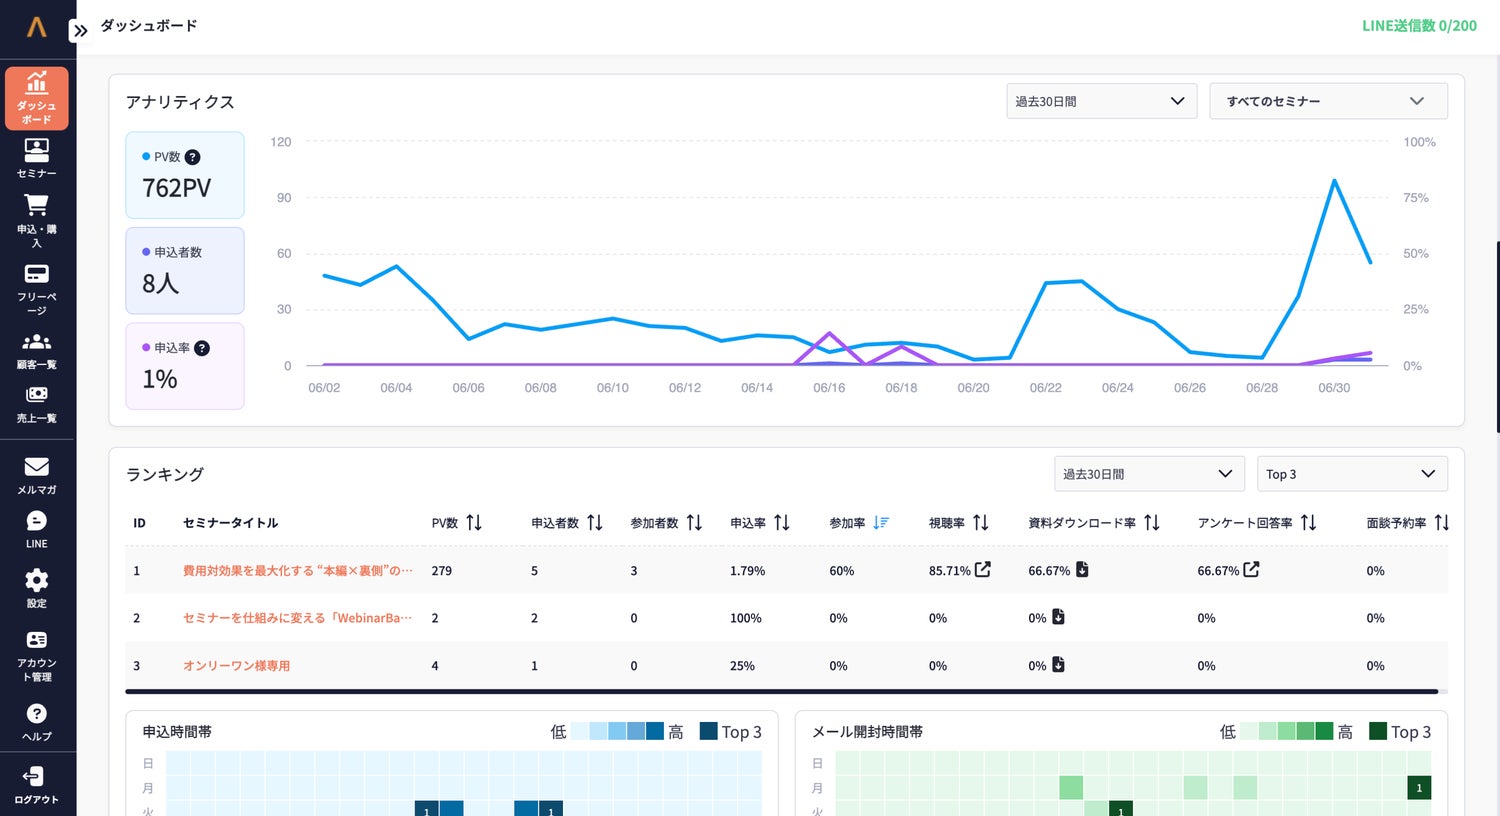This screenshot has width=1500, height=816.
Task: Click the ログアウト sidebar item
Action: [x=36, y=784]
